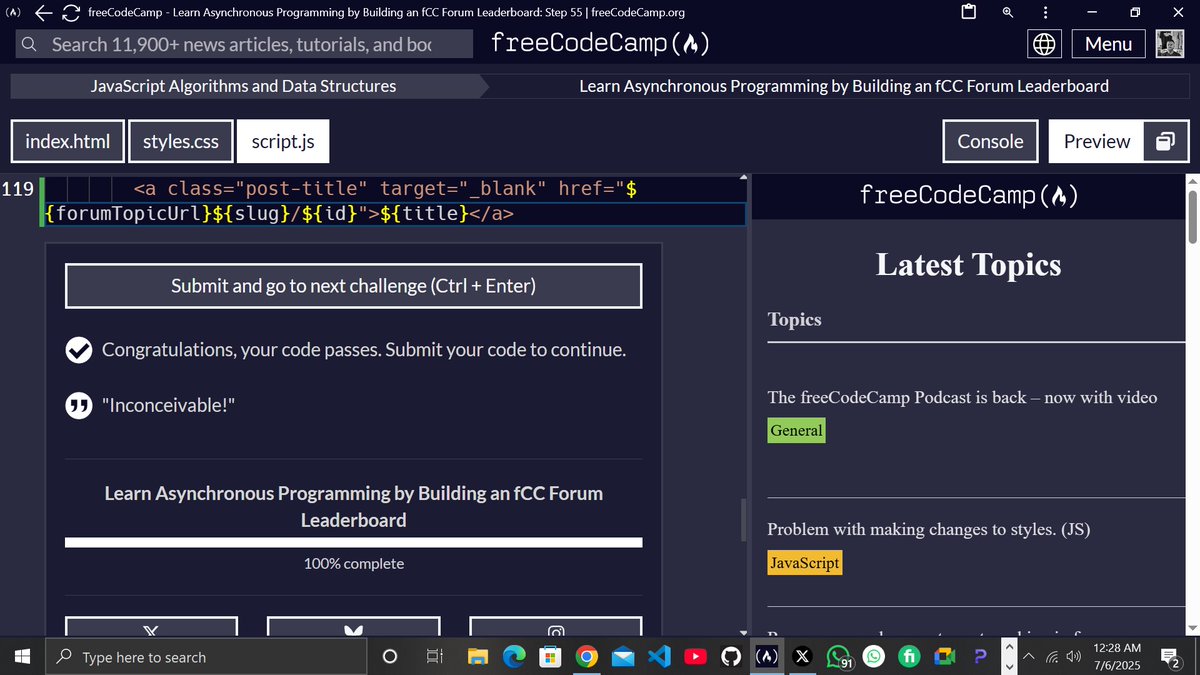1200x675 pixels.
Task: Open the clipboard icon in title bar
Action: [x=968, y=13]
